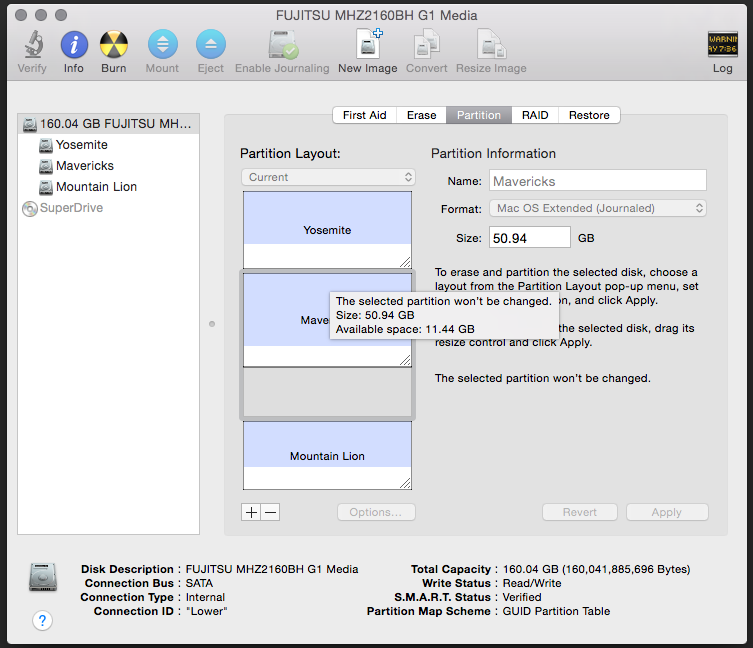753x648 pixels.
Task: Remove partition with the minus button
Action: click(270, 513)
